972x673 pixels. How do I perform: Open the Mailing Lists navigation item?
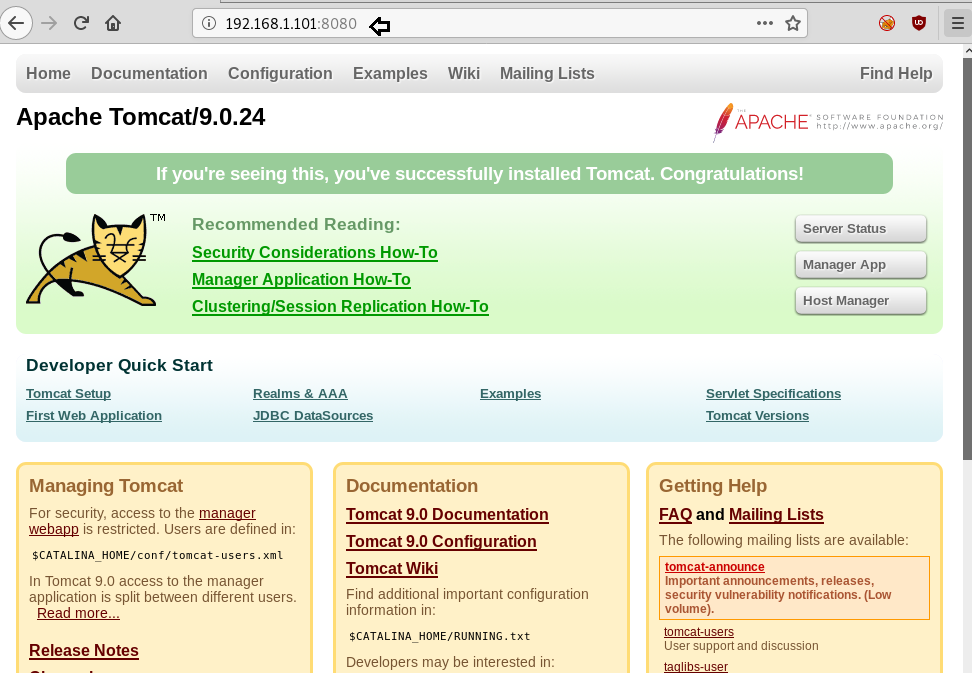[x=547, y=73]
